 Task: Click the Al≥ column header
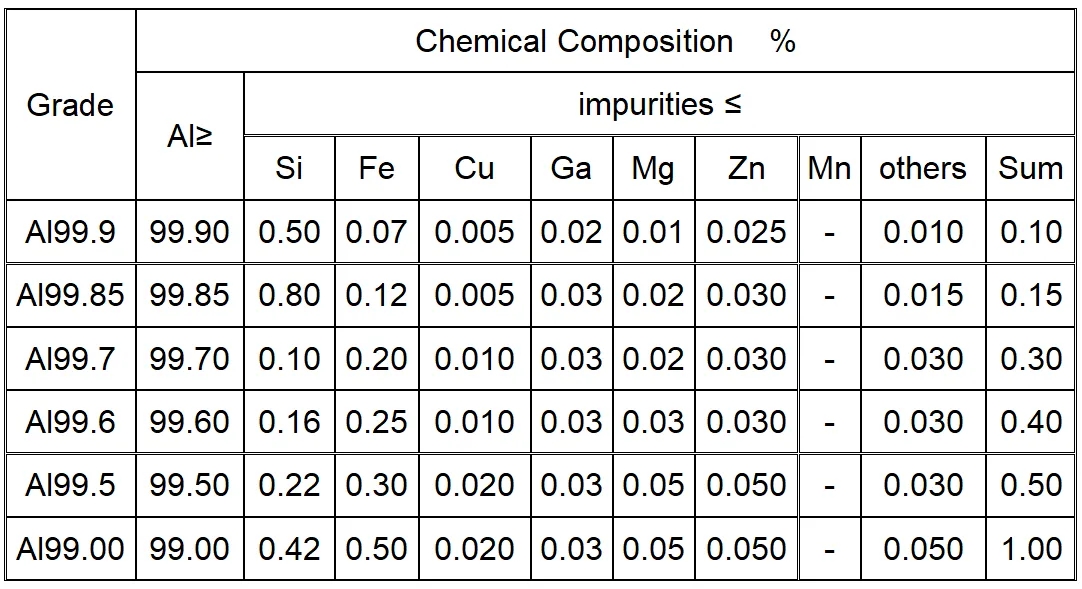pos(190,137)
